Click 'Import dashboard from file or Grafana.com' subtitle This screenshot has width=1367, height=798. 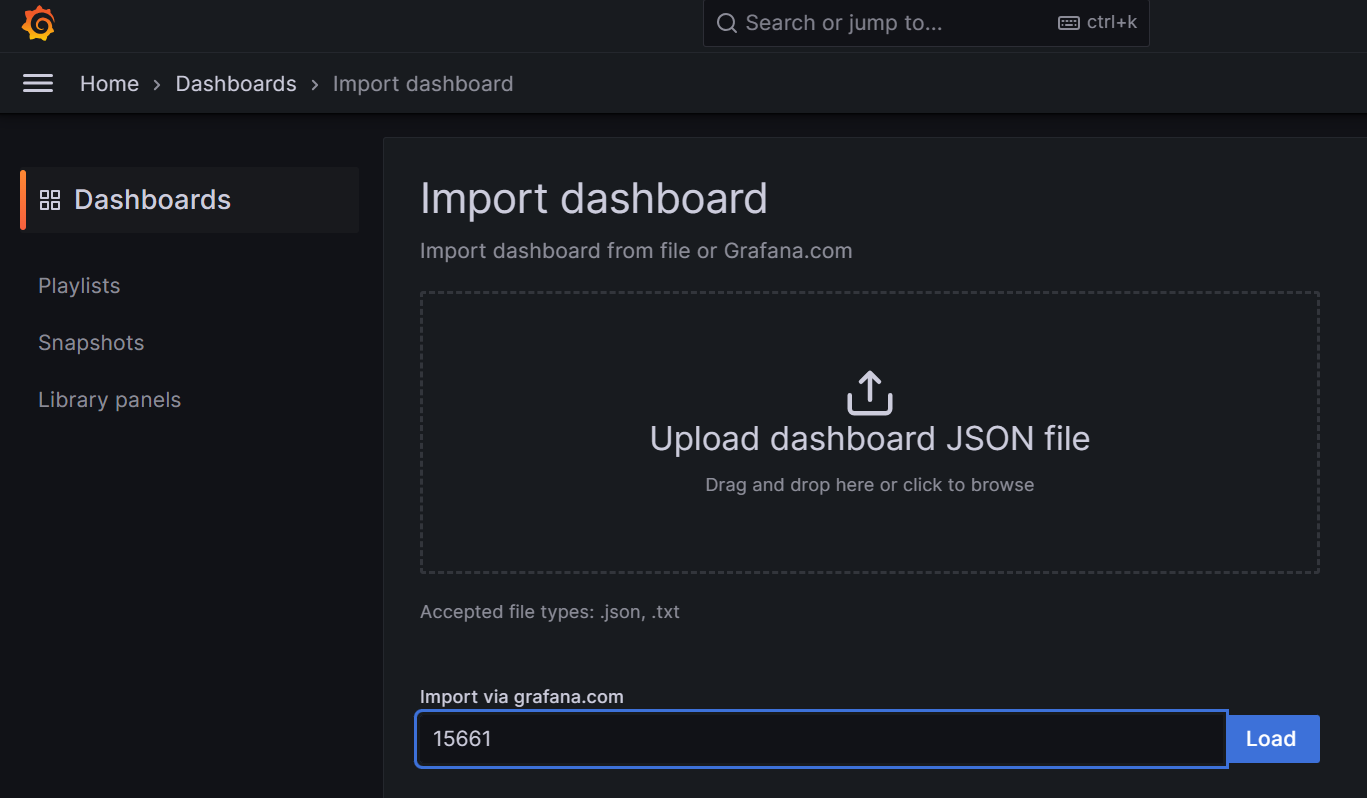point(636,251)
